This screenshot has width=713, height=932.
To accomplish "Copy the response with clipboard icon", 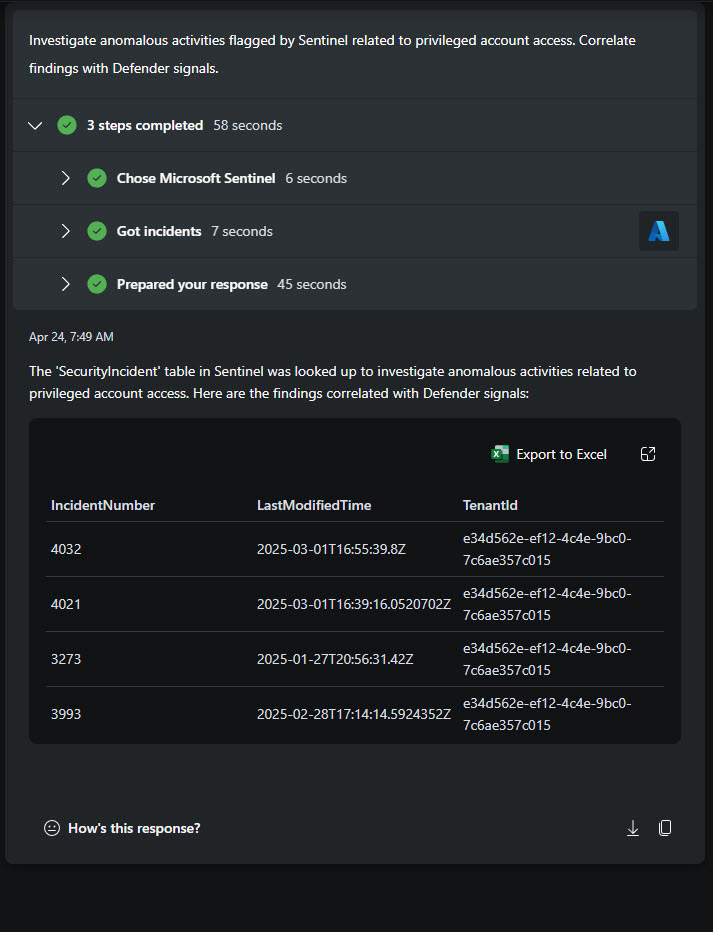I will point(665,828).
